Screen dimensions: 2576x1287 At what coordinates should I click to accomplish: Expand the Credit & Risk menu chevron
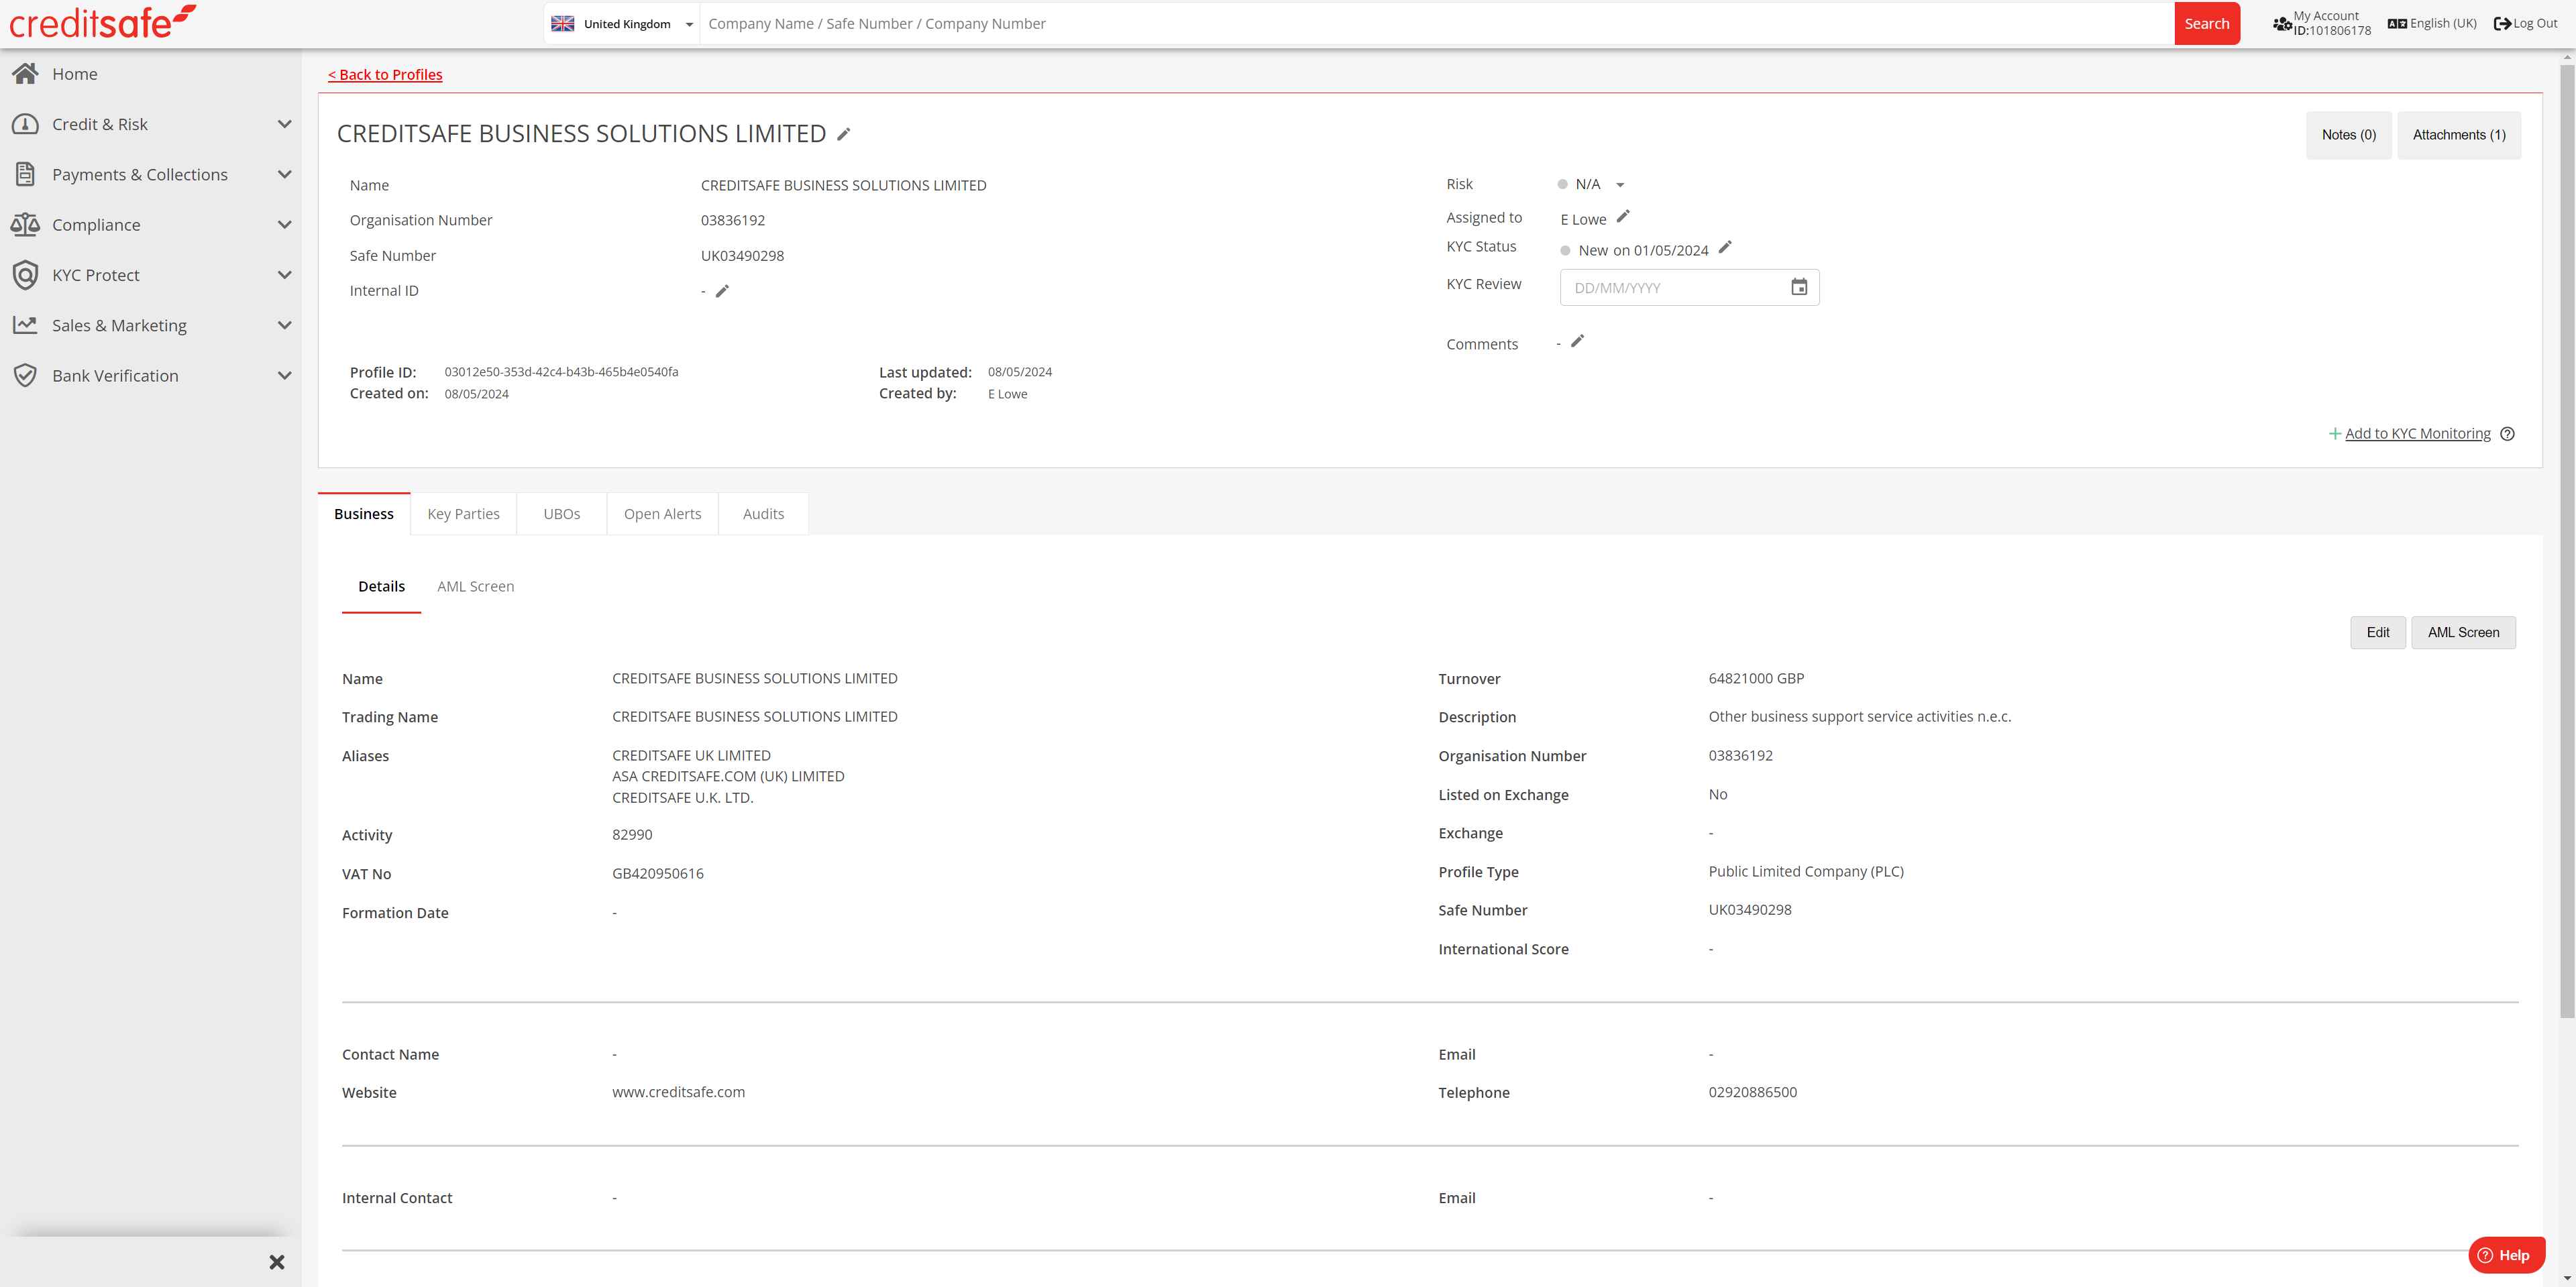point(284,124)
